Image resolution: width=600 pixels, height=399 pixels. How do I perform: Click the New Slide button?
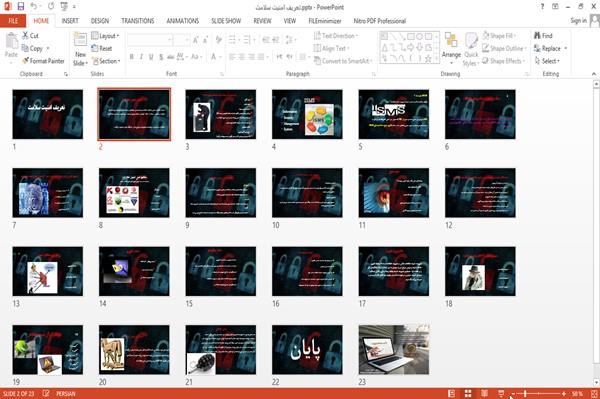(x=80, y=50)
